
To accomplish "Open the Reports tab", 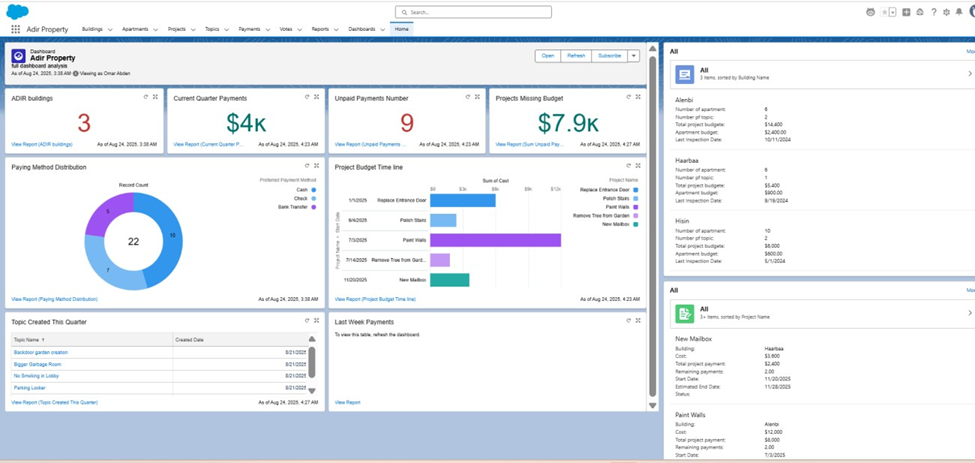I will [319, 30].
